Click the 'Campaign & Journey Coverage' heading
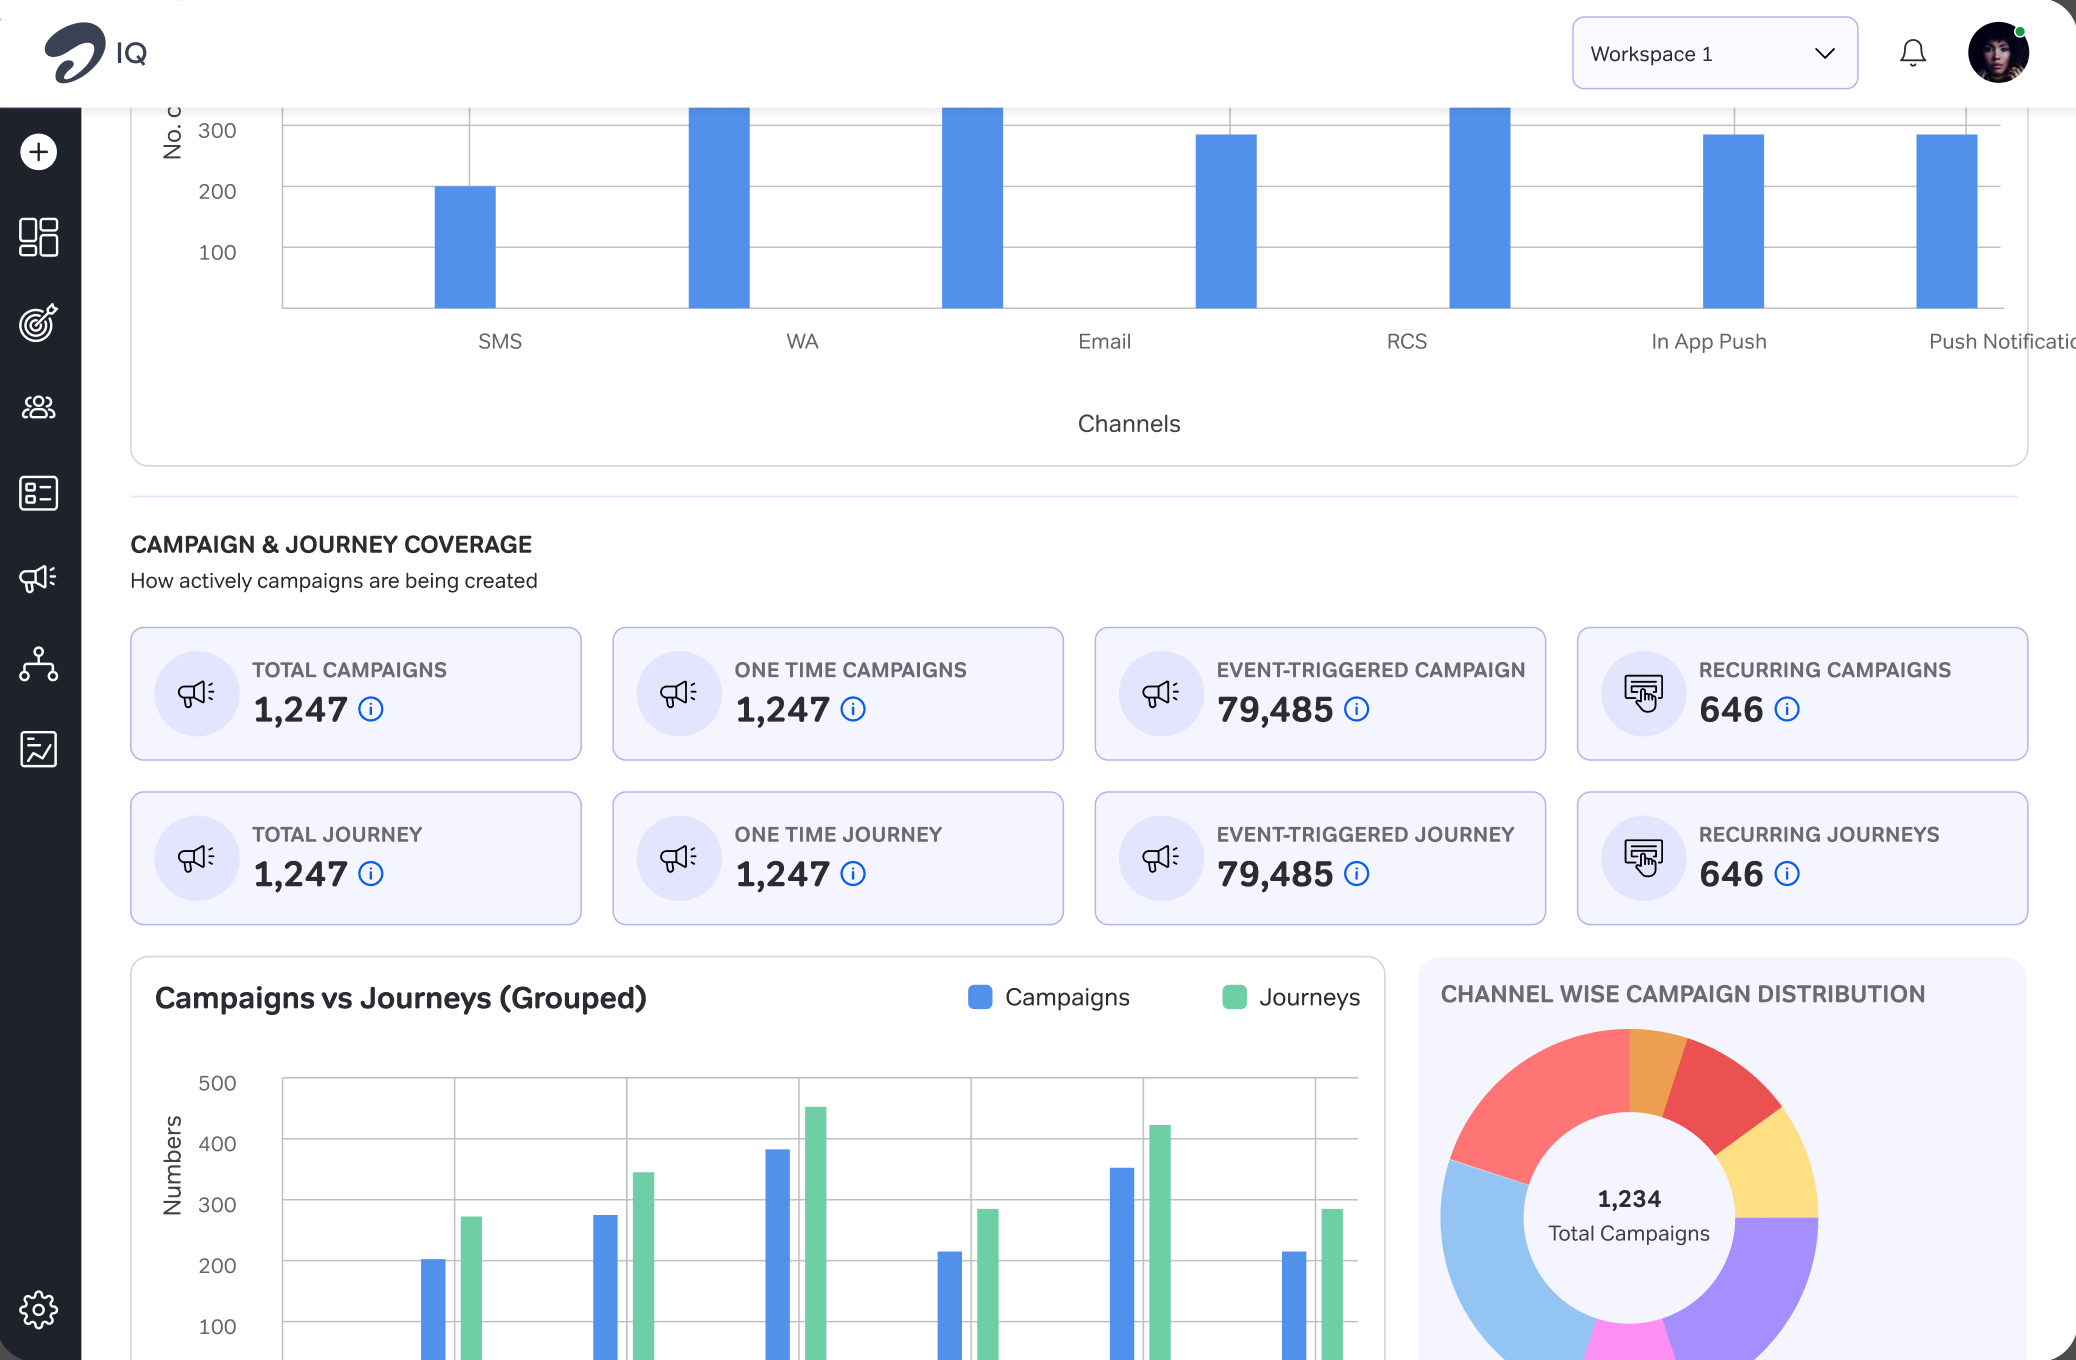Viewport: 2076px width, 1360px height. 331,545
